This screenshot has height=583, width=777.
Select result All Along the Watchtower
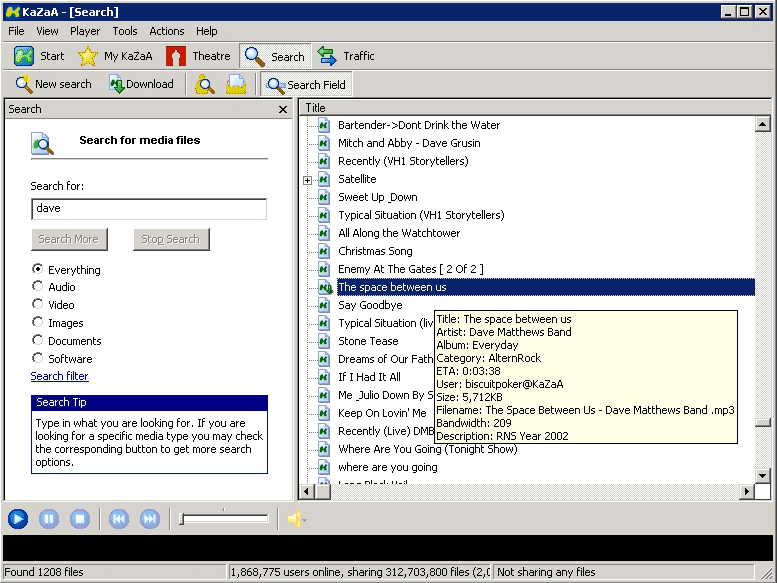click(399, 233)
